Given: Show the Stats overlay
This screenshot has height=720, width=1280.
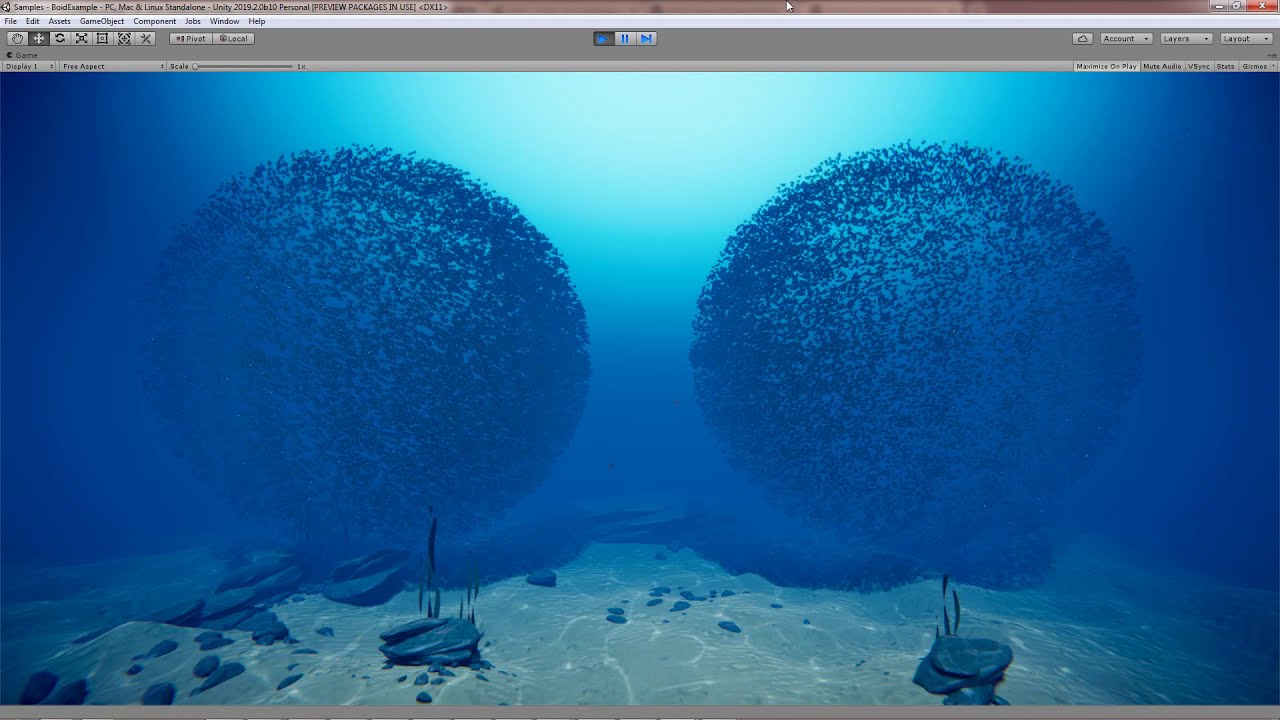Looking at the screenshot, I should point(1224,66).
